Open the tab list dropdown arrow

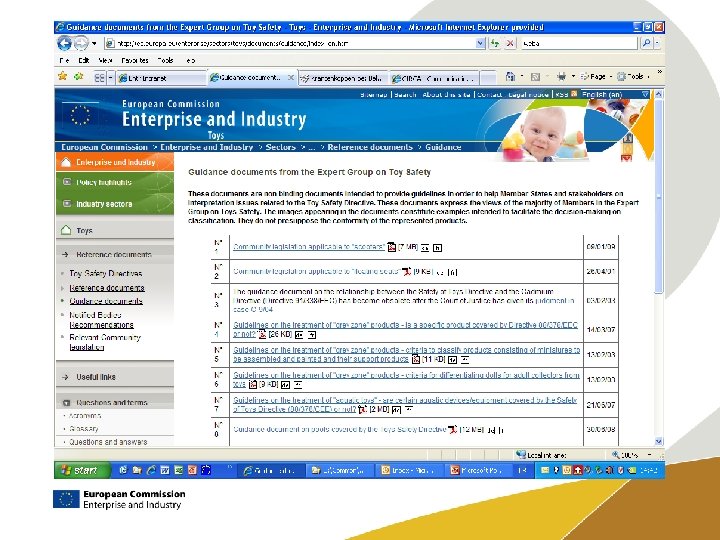(x=110, y=78)
